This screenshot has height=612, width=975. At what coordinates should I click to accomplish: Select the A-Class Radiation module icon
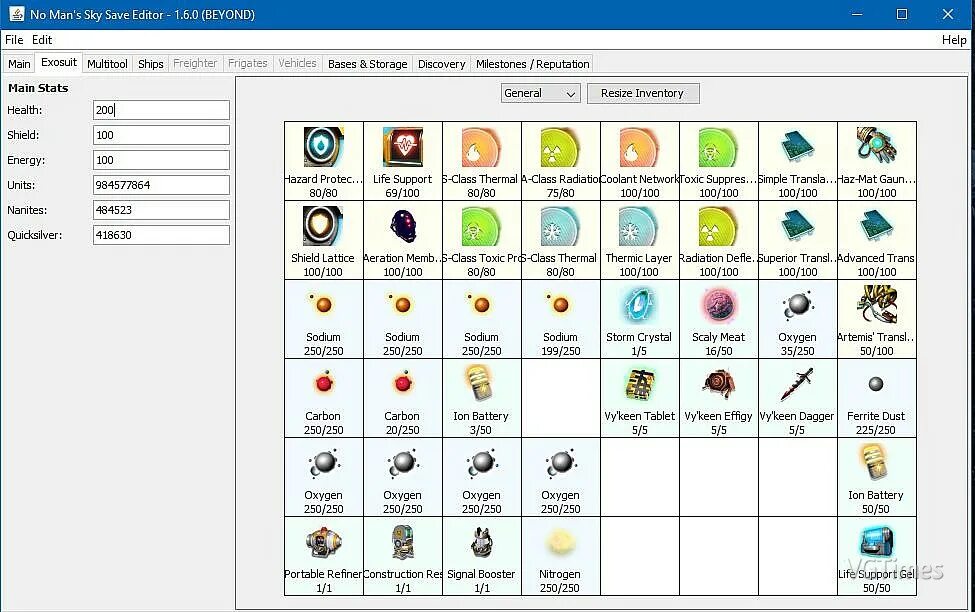coord(560,147)
